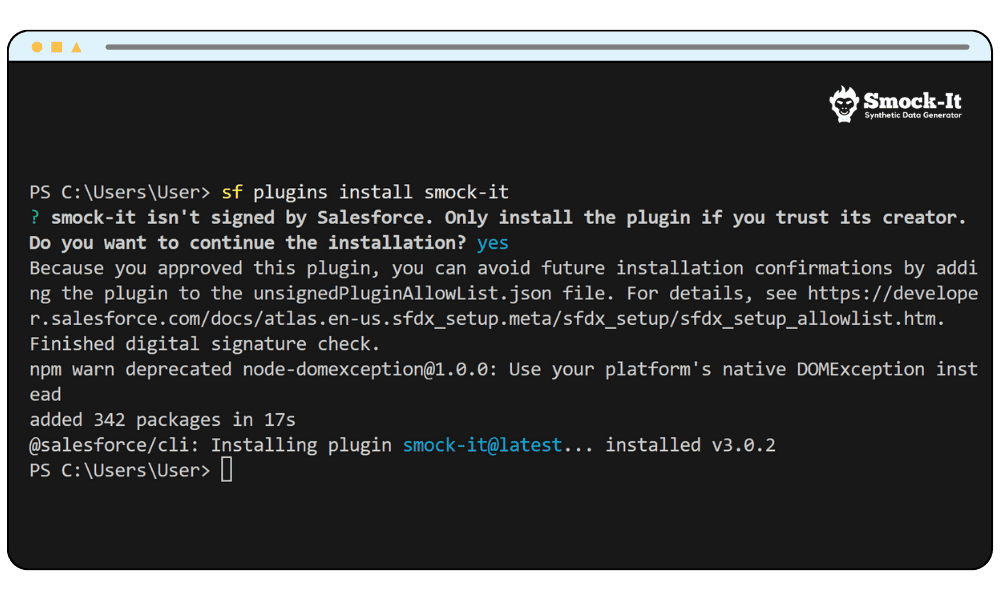The image size is (1000, 600).
Task: Click the blue 'smock-it@latest' text
Action: (x=482, y=445)
